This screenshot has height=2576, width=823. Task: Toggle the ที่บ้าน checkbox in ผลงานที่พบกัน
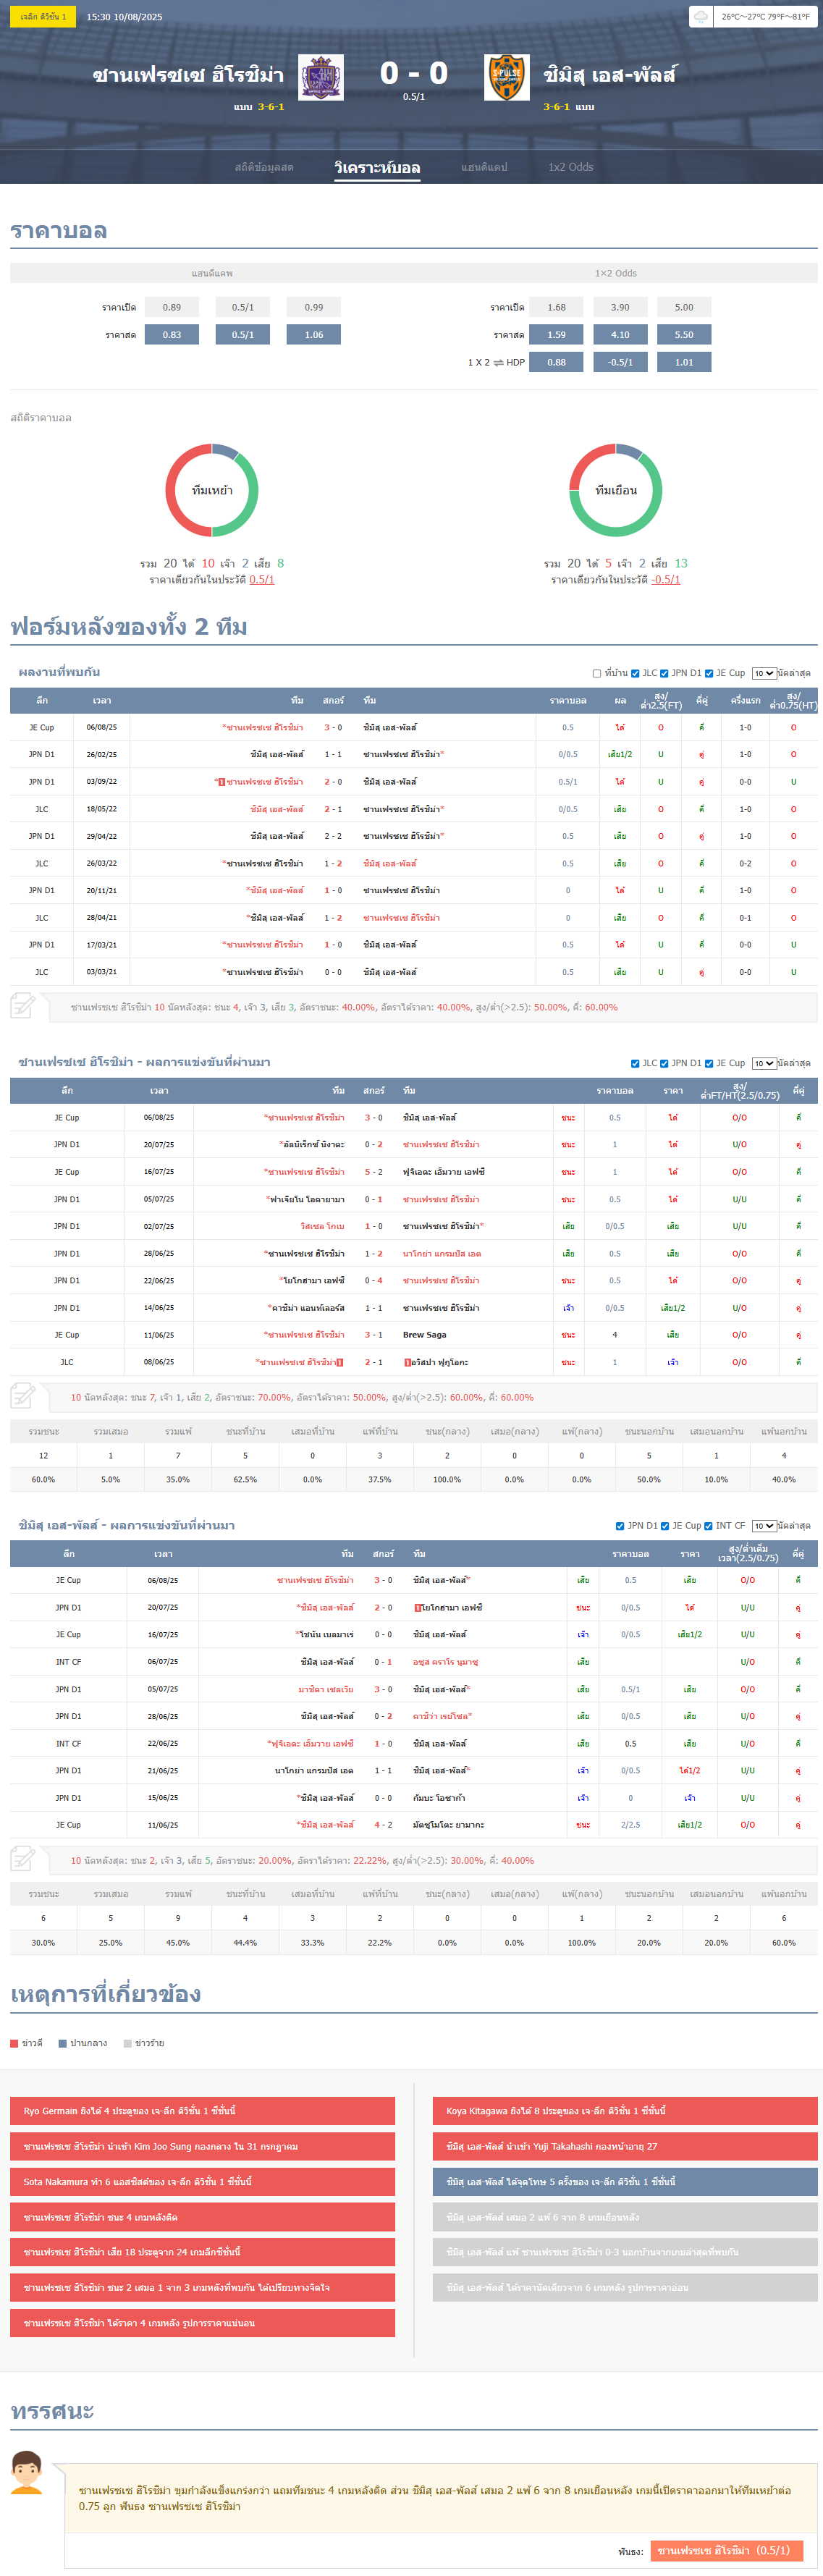[x=597, y=674]
